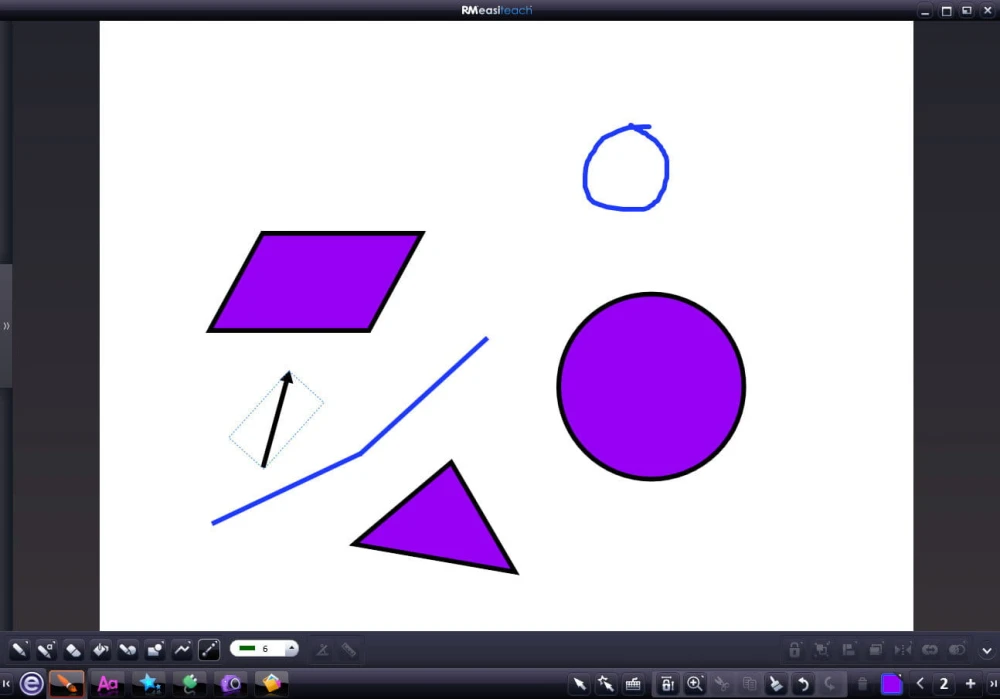Choose the magic star pointer tool
This screenshot has height=699, width=1000.
(x=606, y=684)
